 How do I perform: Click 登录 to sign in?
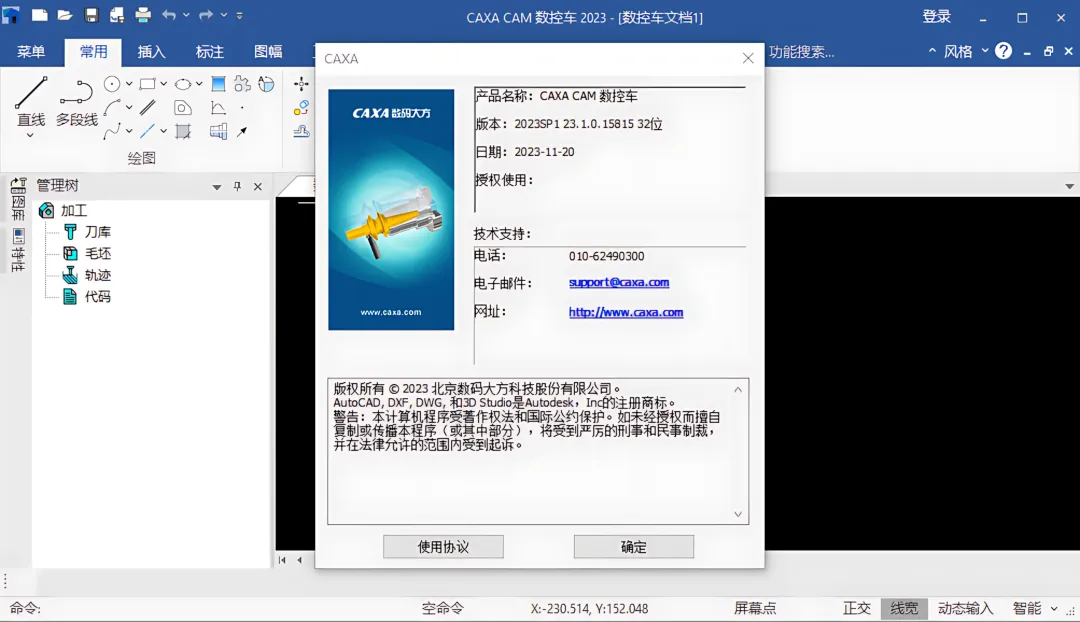(x=936, y=17)
